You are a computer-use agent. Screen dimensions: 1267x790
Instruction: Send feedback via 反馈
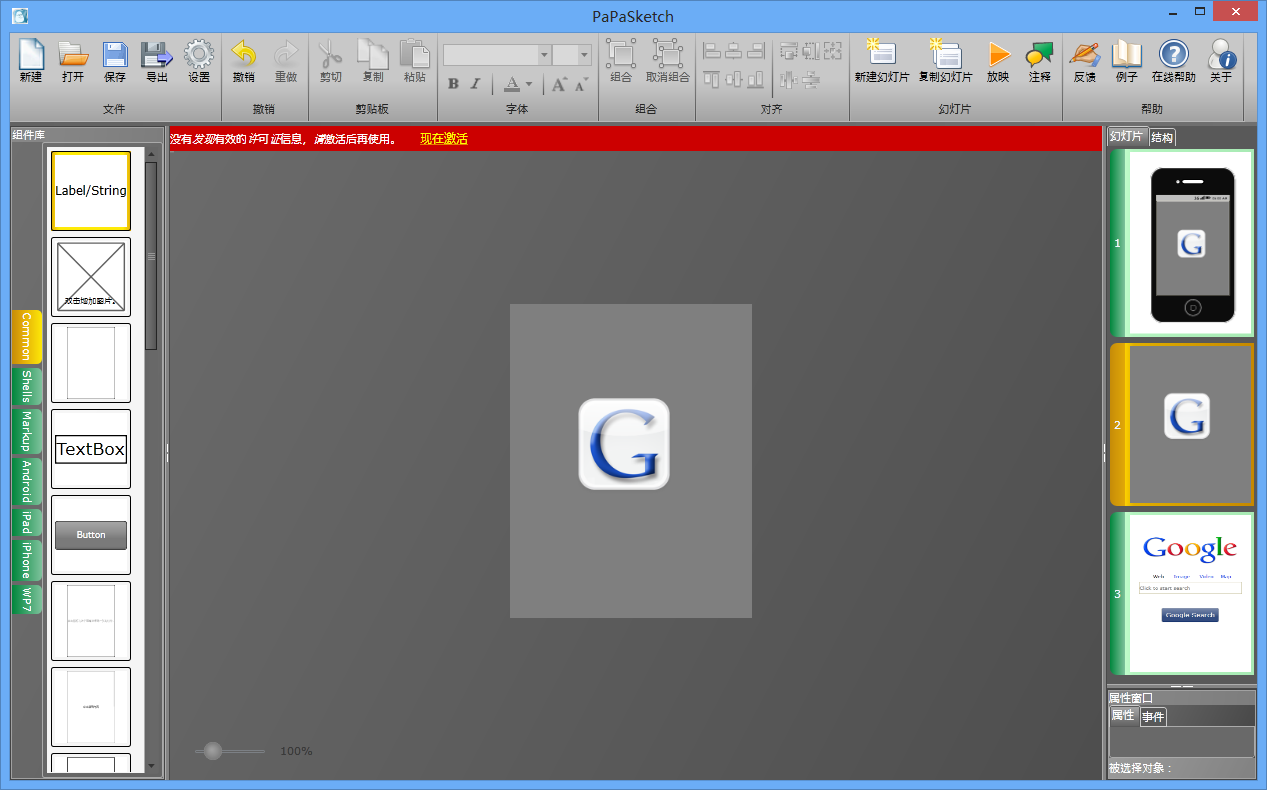[x=1084, y=61]
